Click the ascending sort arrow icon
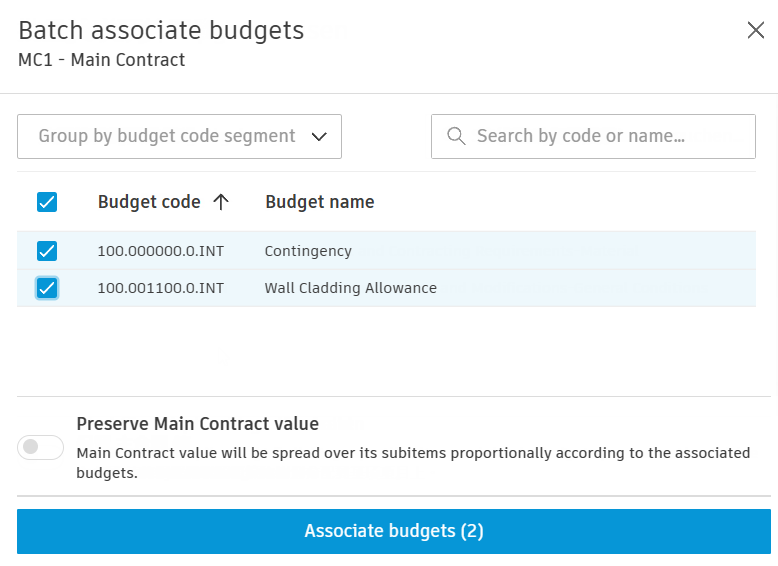The width and height of the screenshot is (778, 566). tap(221, 202)
